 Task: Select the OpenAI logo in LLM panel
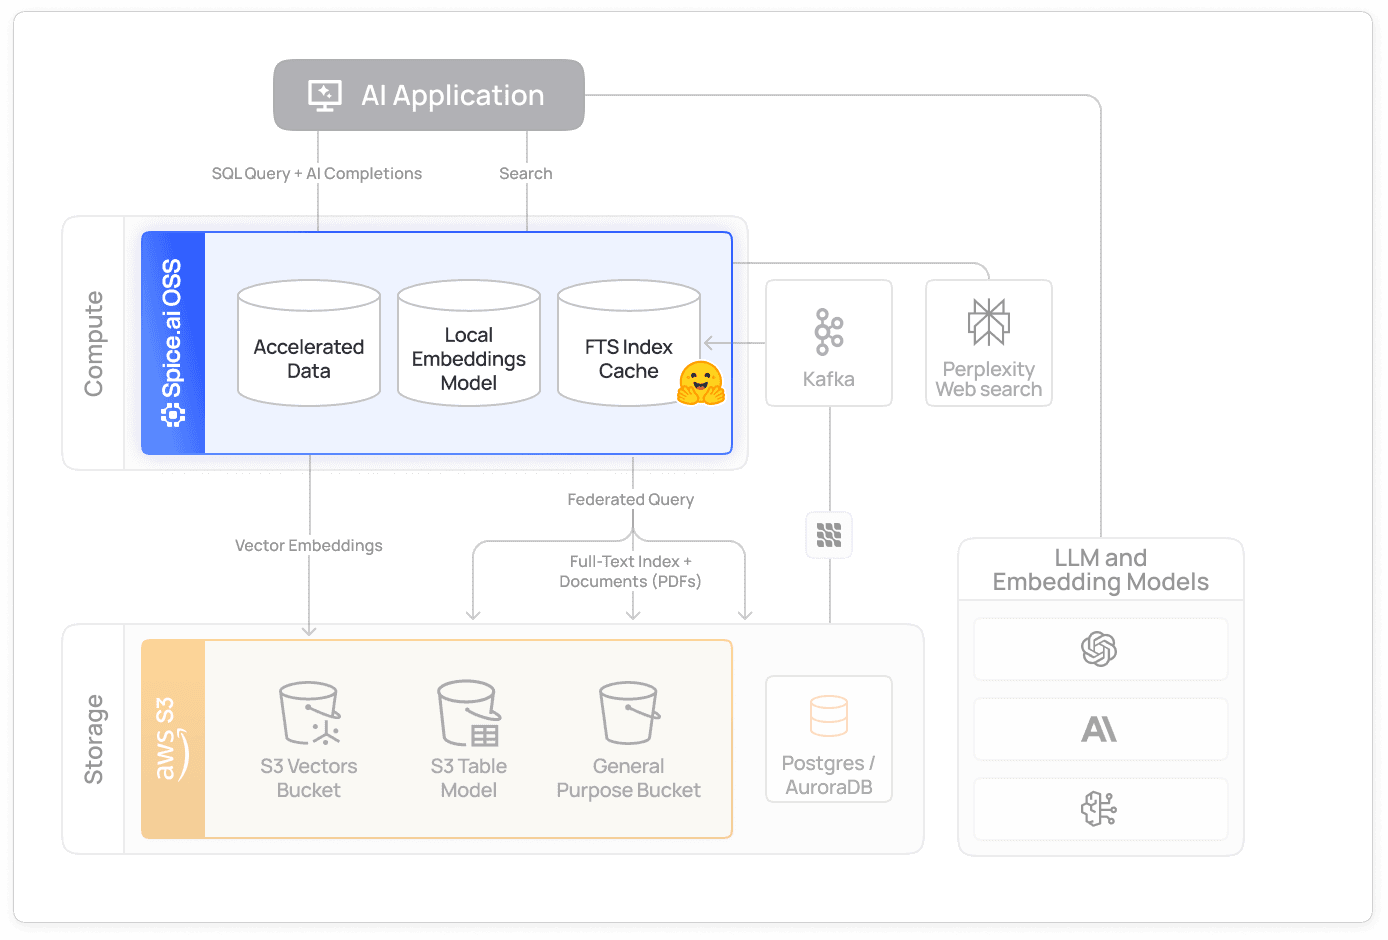pos(1100,649)
